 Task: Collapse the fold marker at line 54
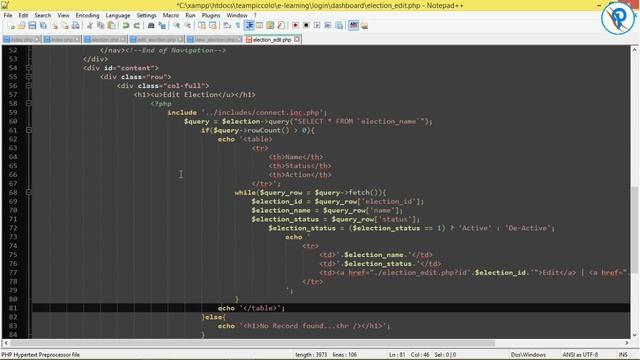point(29,68)
